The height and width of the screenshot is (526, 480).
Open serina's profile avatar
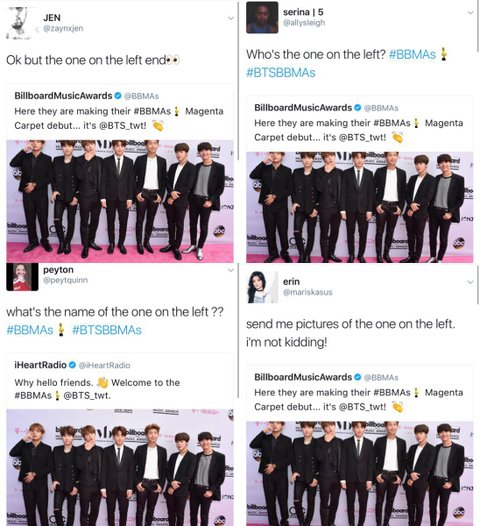pyautogui.click(x=262, y=17)
